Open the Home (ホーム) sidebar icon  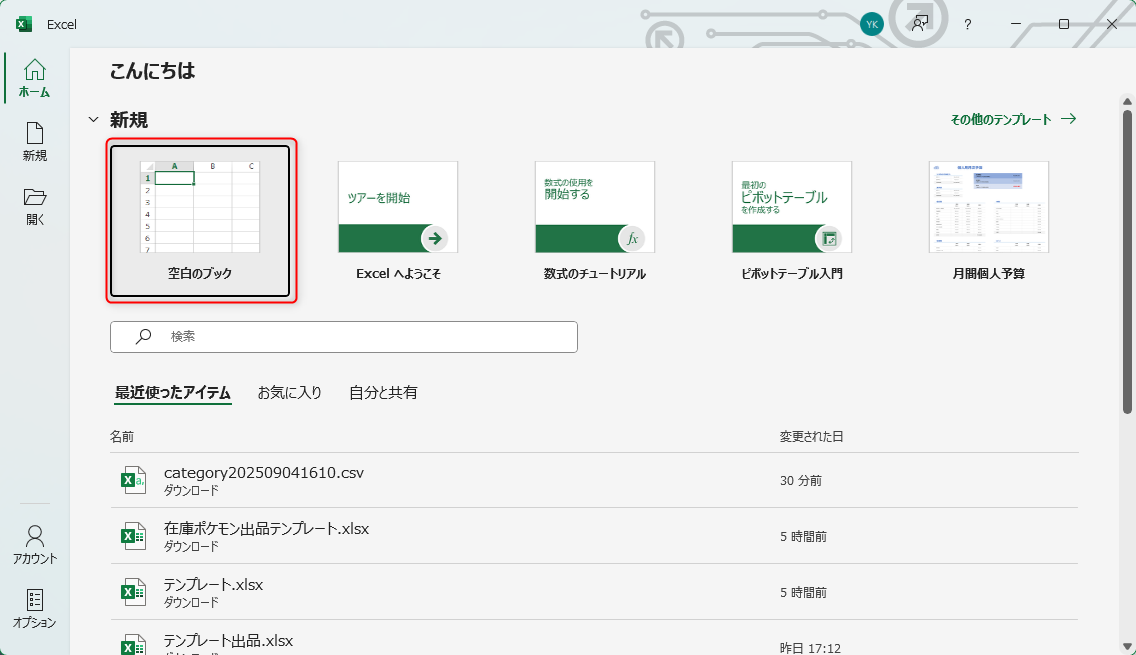(35, 78)
